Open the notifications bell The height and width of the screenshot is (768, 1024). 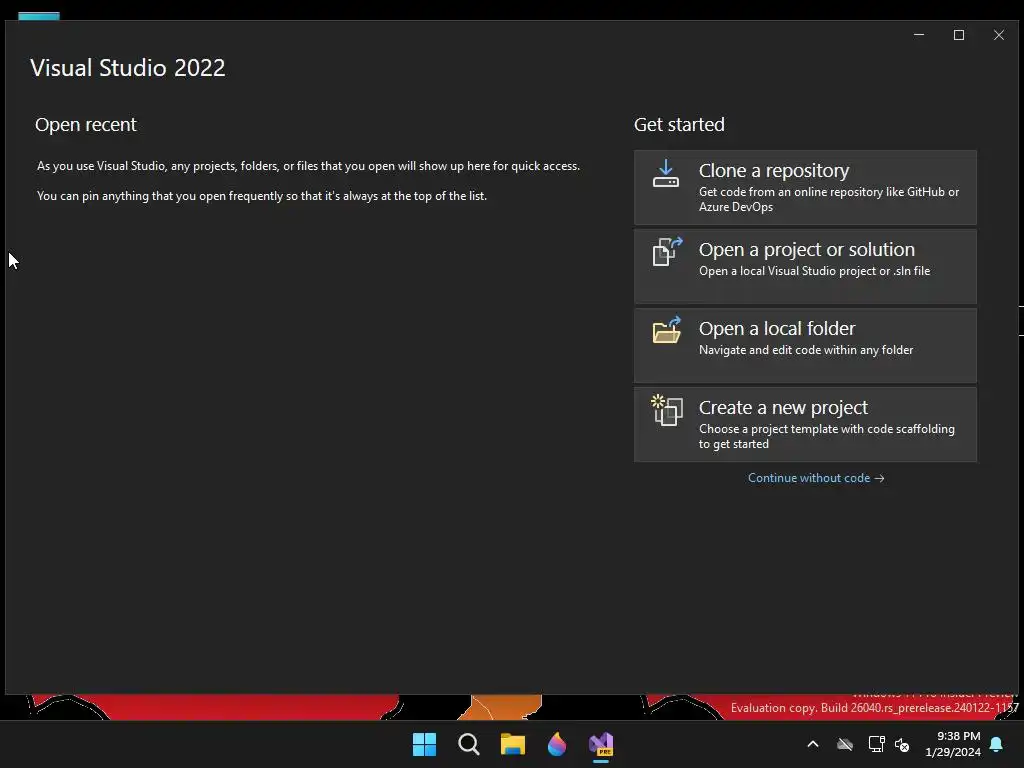point(997,744)
